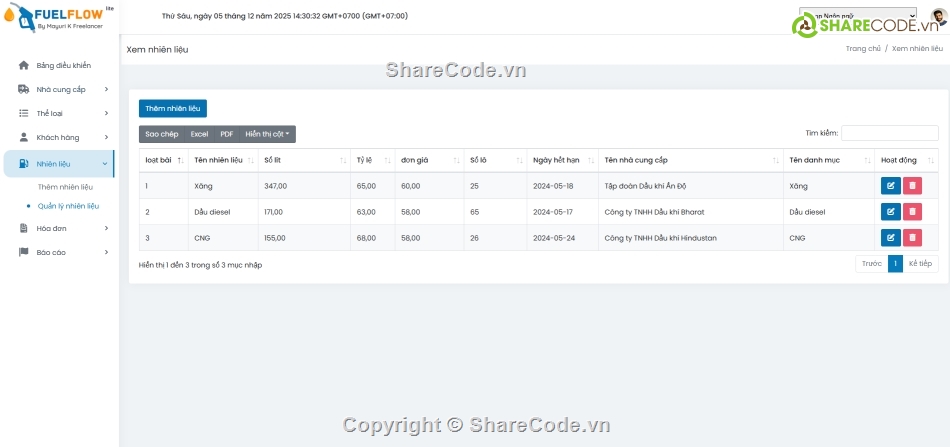Sort table by đơn giá column
This screenshot has height=447, width=950.
pyautogui.click(x=428, y=160)
